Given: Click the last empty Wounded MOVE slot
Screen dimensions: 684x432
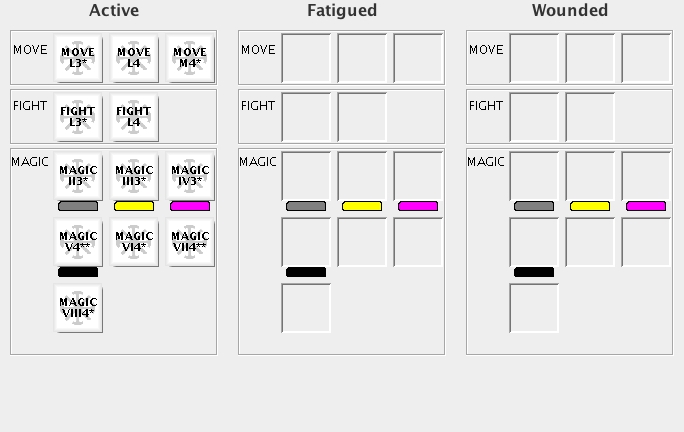Looking at the screenshot, I should pyautogui.click(x=646, y=58).
